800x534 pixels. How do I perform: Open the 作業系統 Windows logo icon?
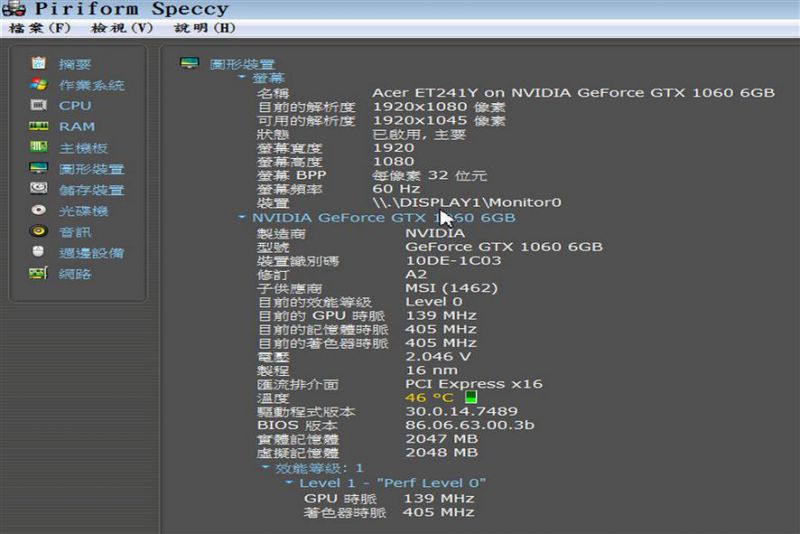pyautogui.click(x=38, y=85)
